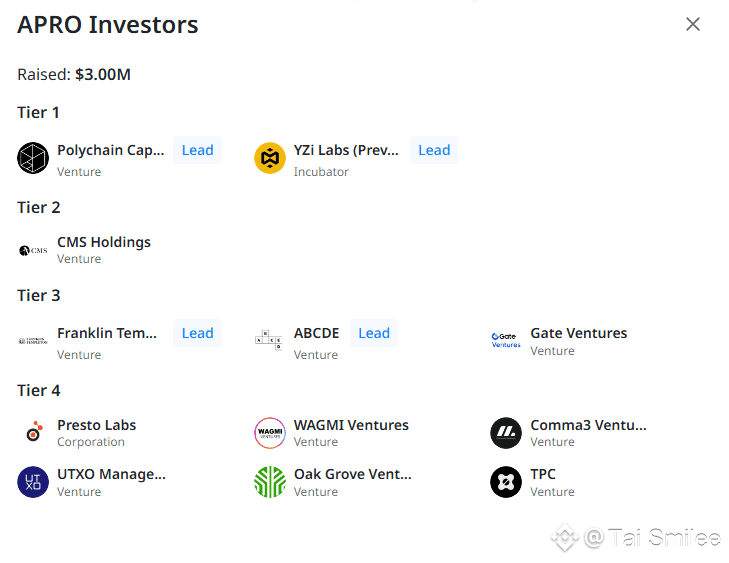Open the Polychain Capital investor name link
This screenshot has height=563, width=729.
pos(110,150)
